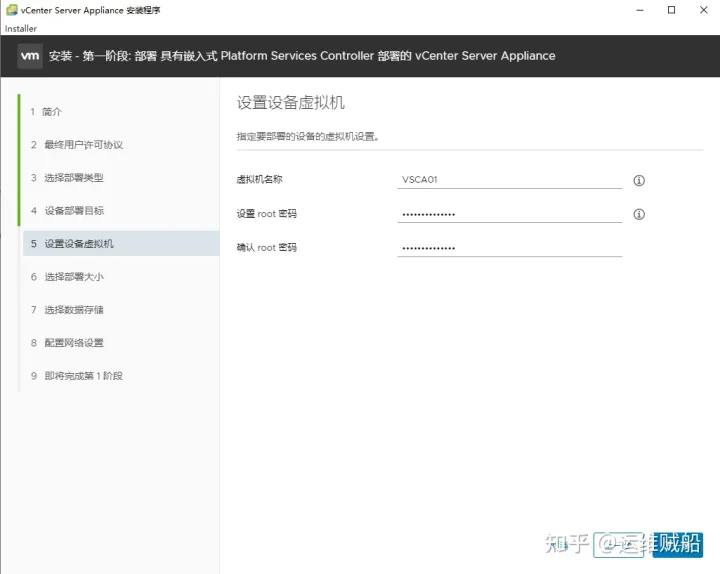
Task: Jump to step 3 选择部署类型
Action: coord(73,178)
